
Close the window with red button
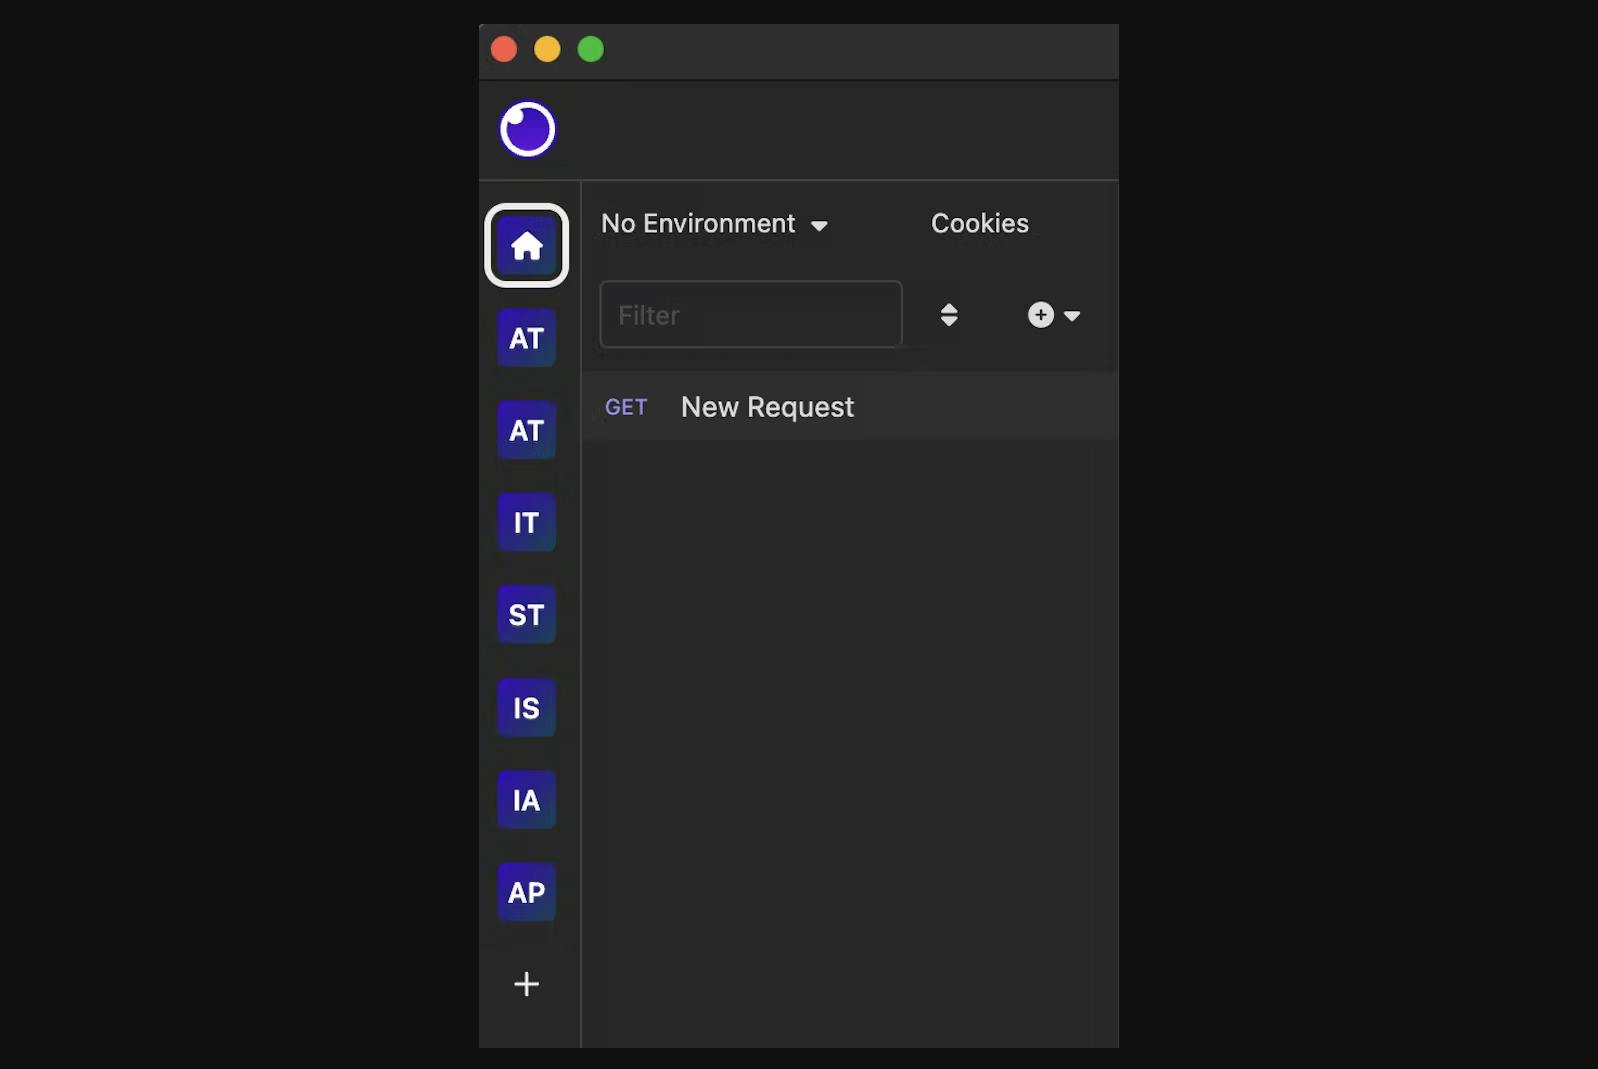[x=504, y=49]
